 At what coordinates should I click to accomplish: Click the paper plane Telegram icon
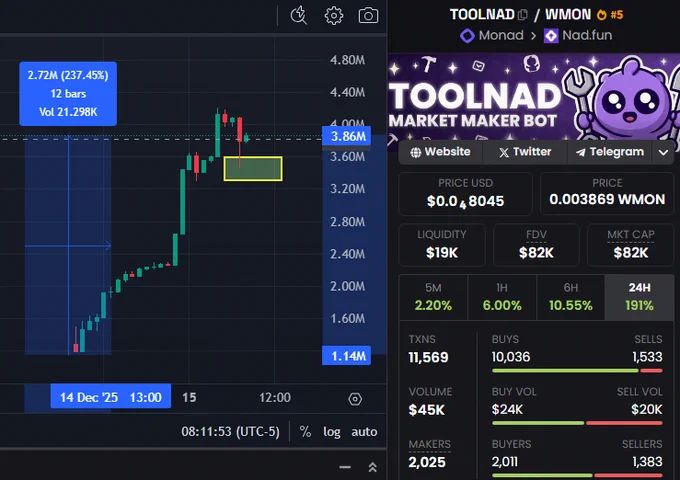click(x=580, y=152)
